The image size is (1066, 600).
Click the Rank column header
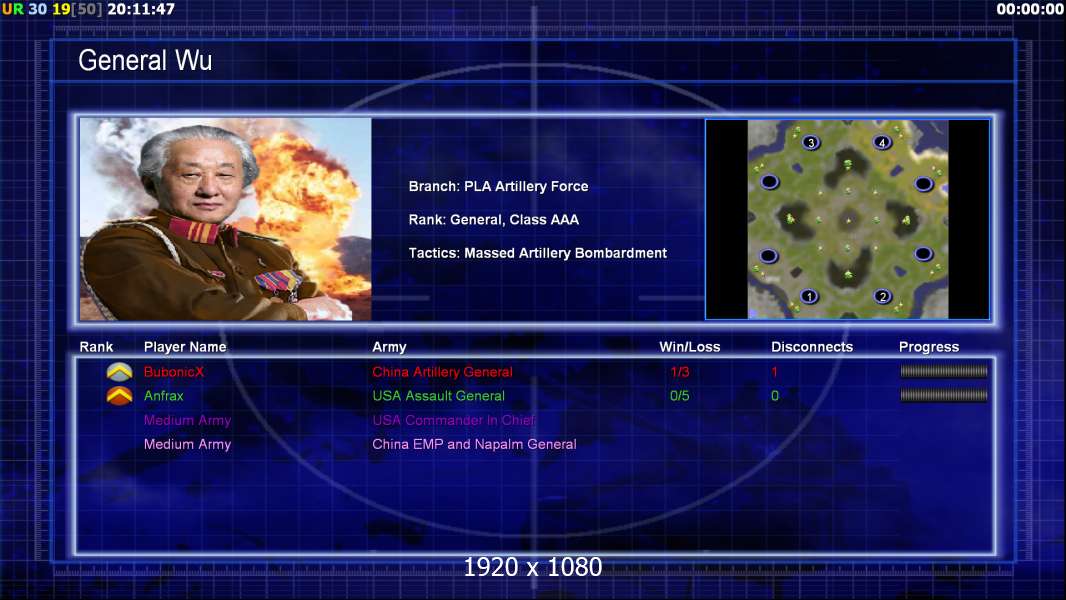[x=96, y=347]
